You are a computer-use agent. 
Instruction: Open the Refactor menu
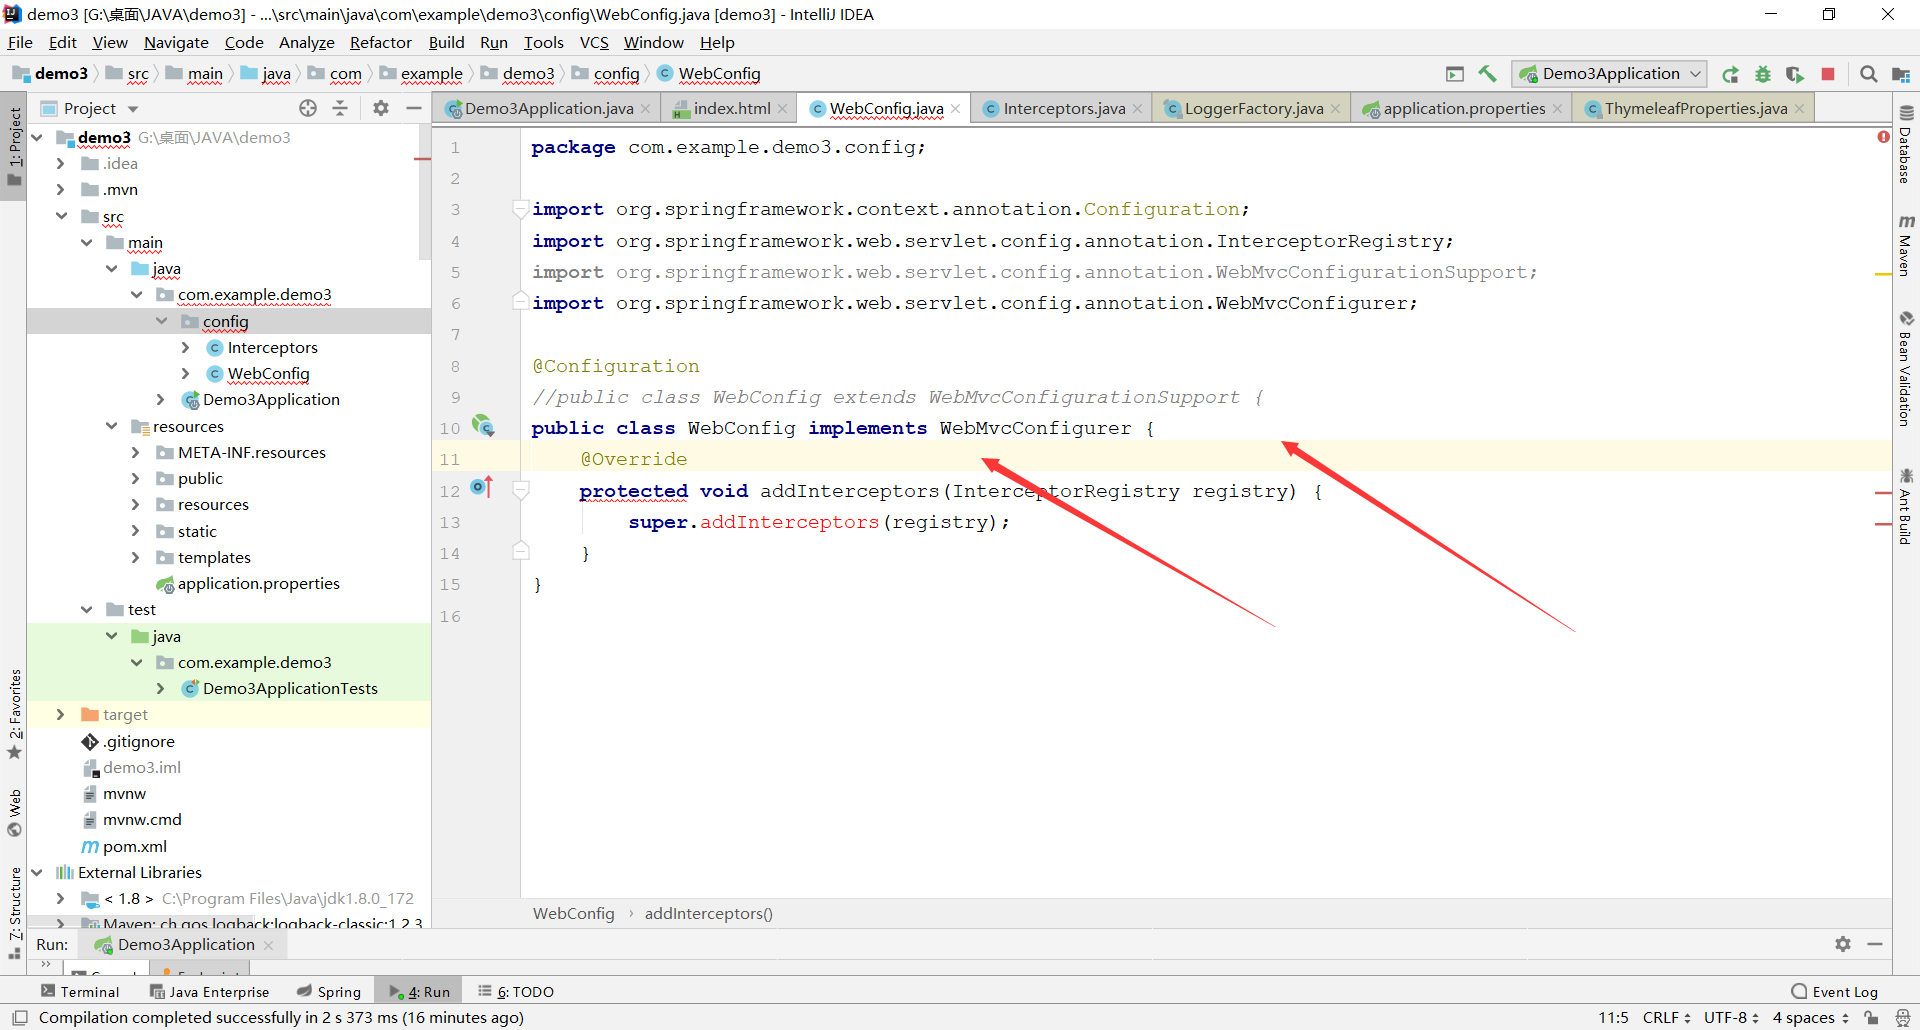[x=381, y=42]
